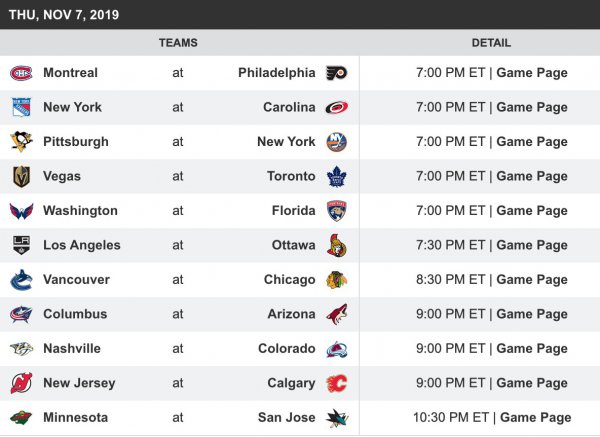Click the Toronto Maple Leafs logo

(x=336, y=176)
